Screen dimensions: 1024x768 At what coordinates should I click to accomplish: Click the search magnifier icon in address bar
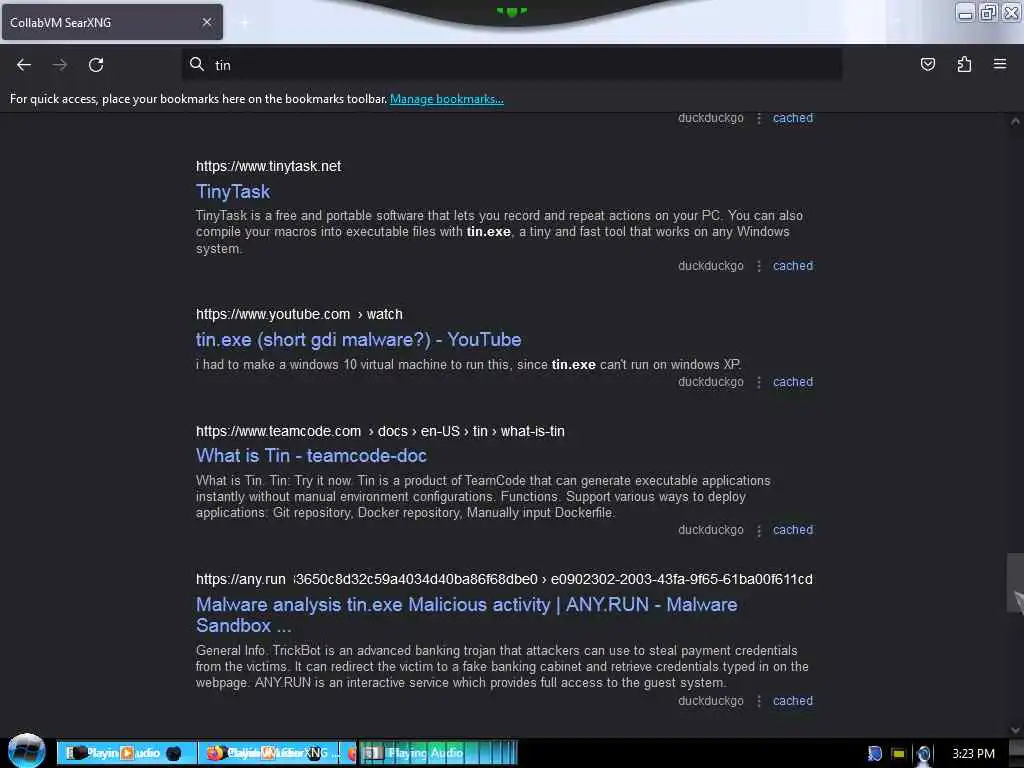coord(197,64)
